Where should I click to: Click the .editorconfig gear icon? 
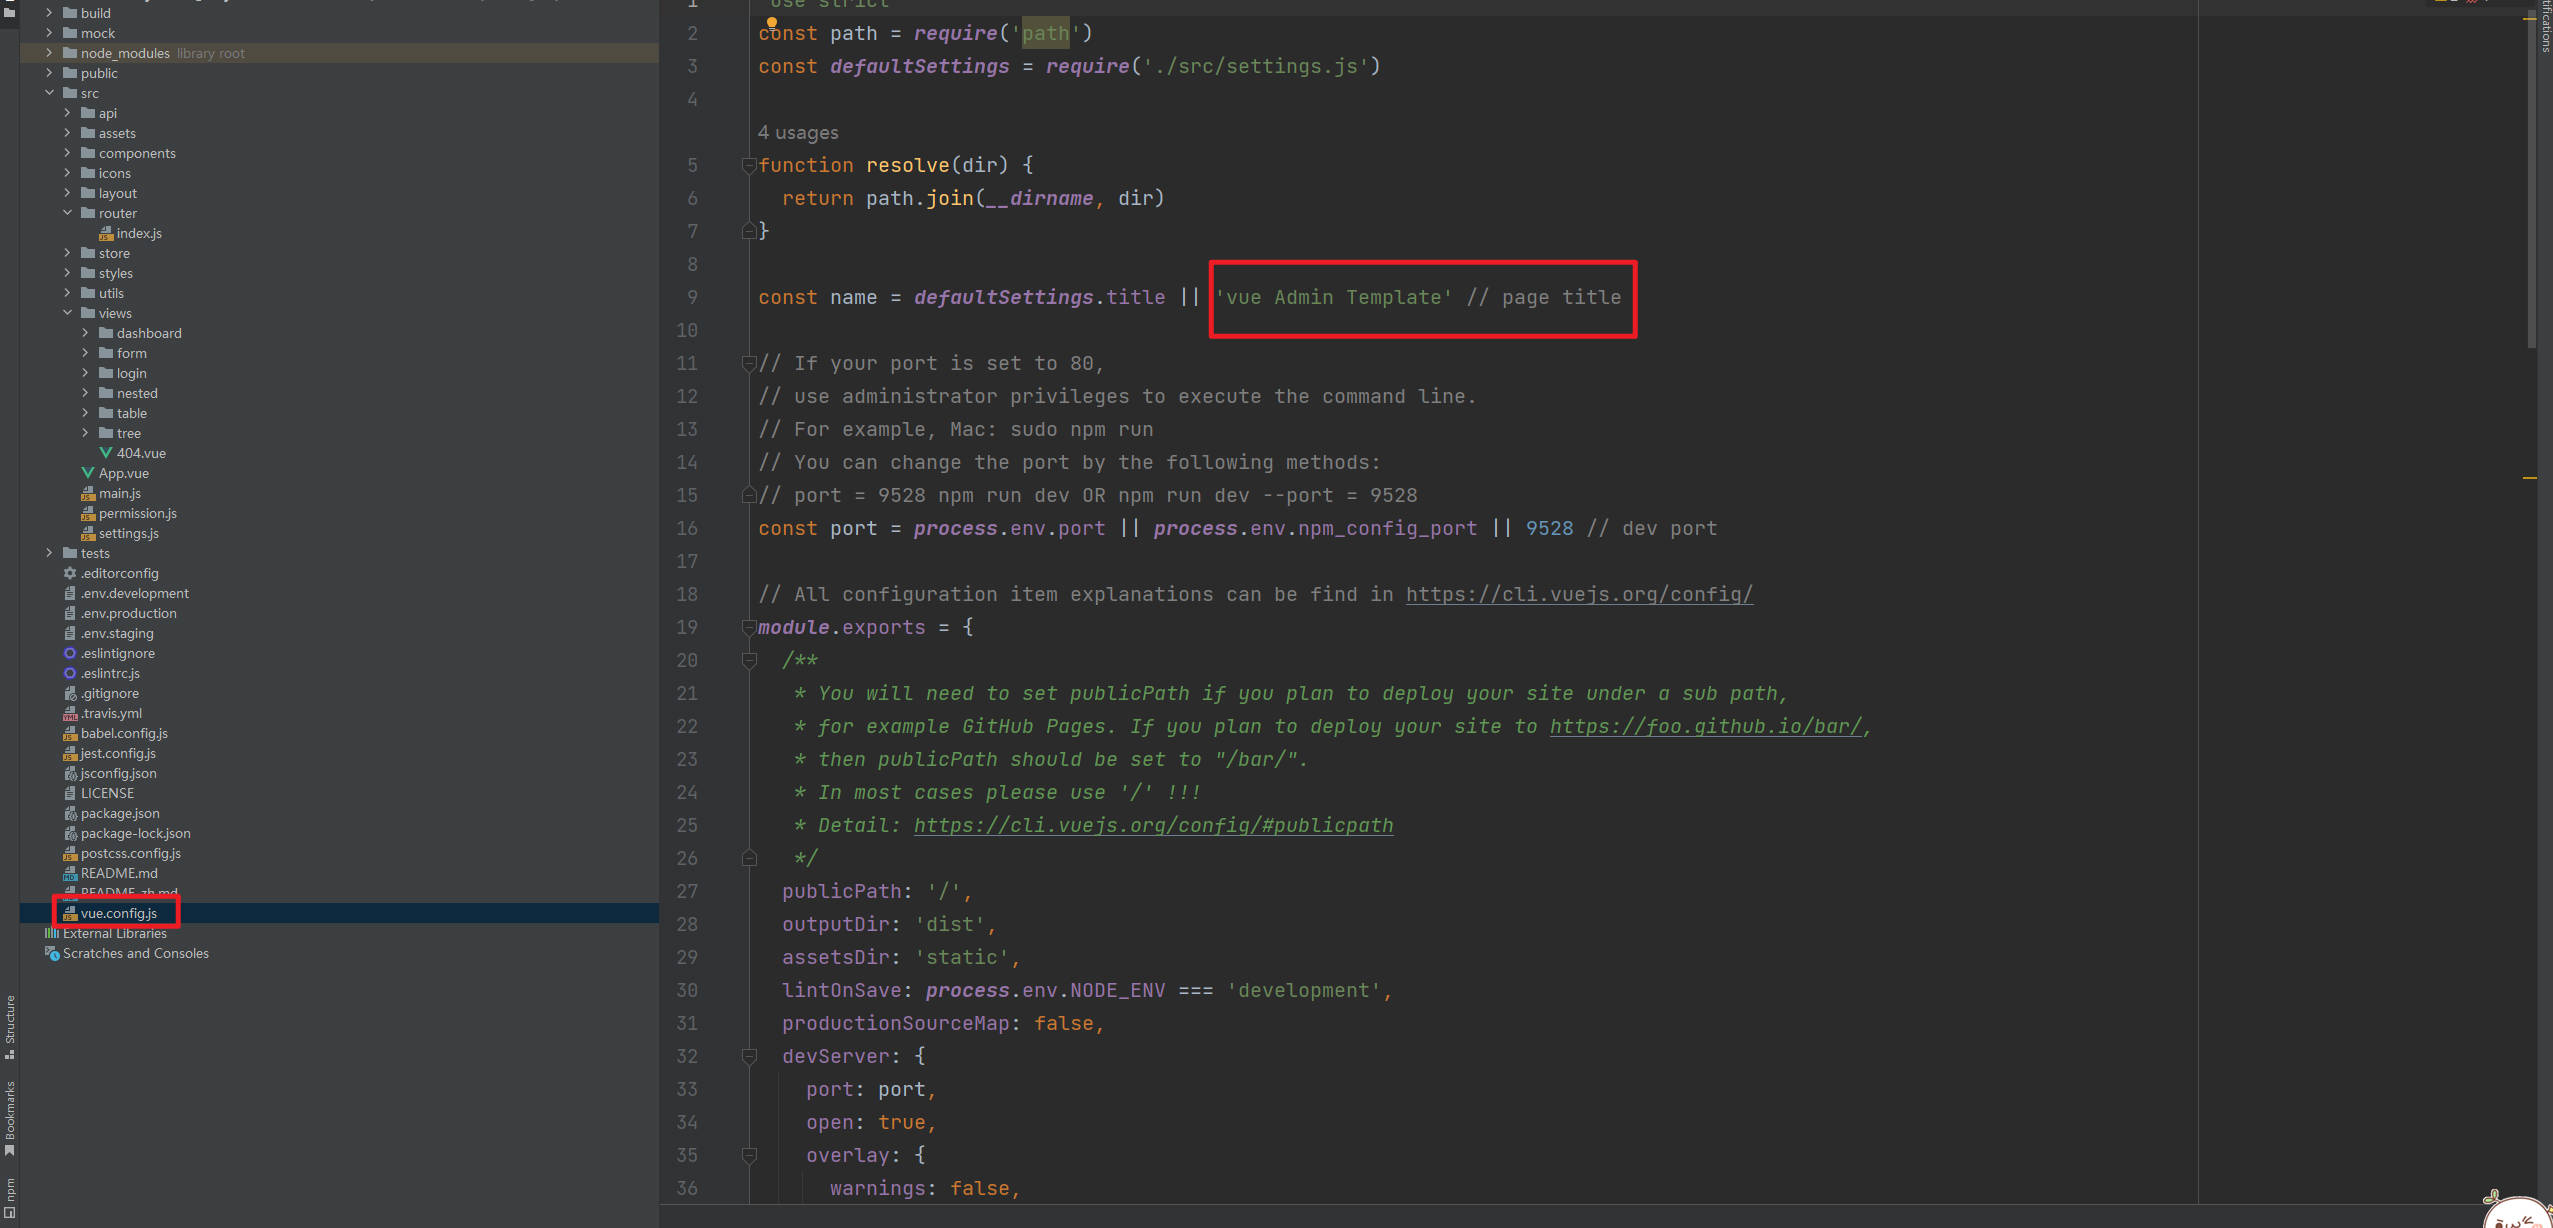pos(70,573)
